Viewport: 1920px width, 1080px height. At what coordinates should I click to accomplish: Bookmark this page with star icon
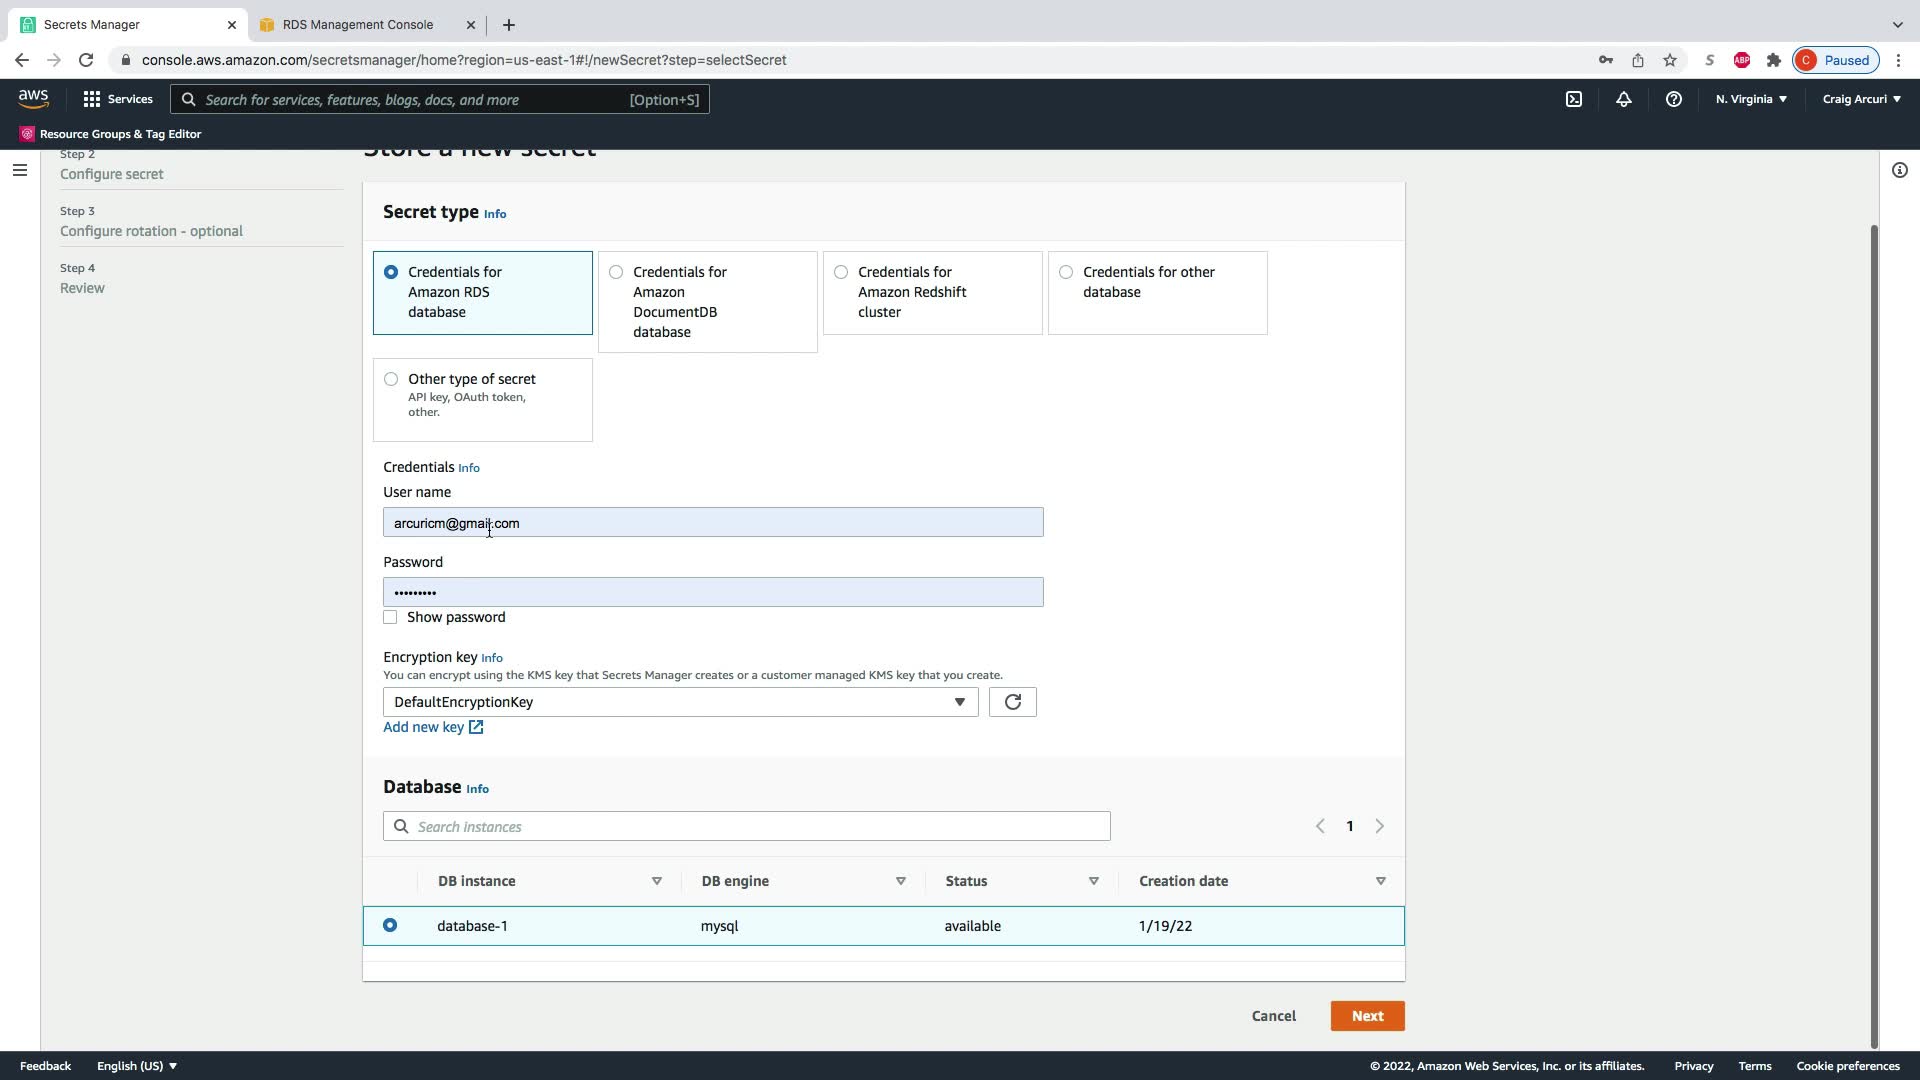click(x=1670, y=60)
